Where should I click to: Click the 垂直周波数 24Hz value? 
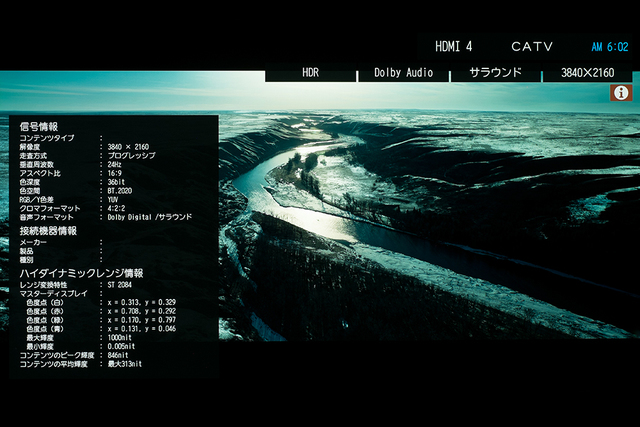point(116,164)
